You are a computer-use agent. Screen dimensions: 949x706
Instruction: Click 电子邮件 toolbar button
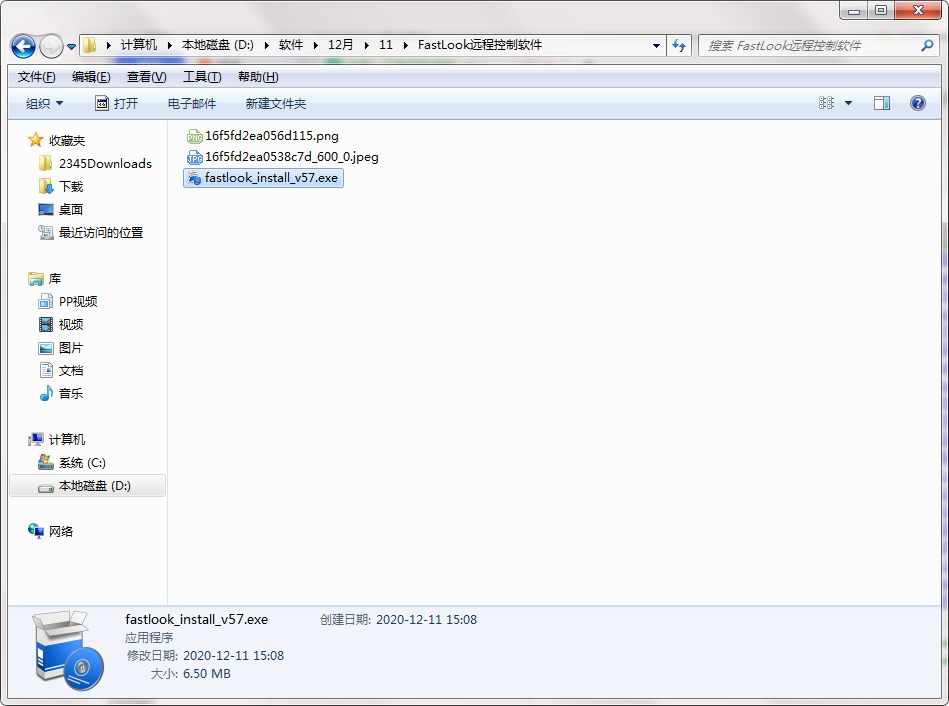click(192, 104)
